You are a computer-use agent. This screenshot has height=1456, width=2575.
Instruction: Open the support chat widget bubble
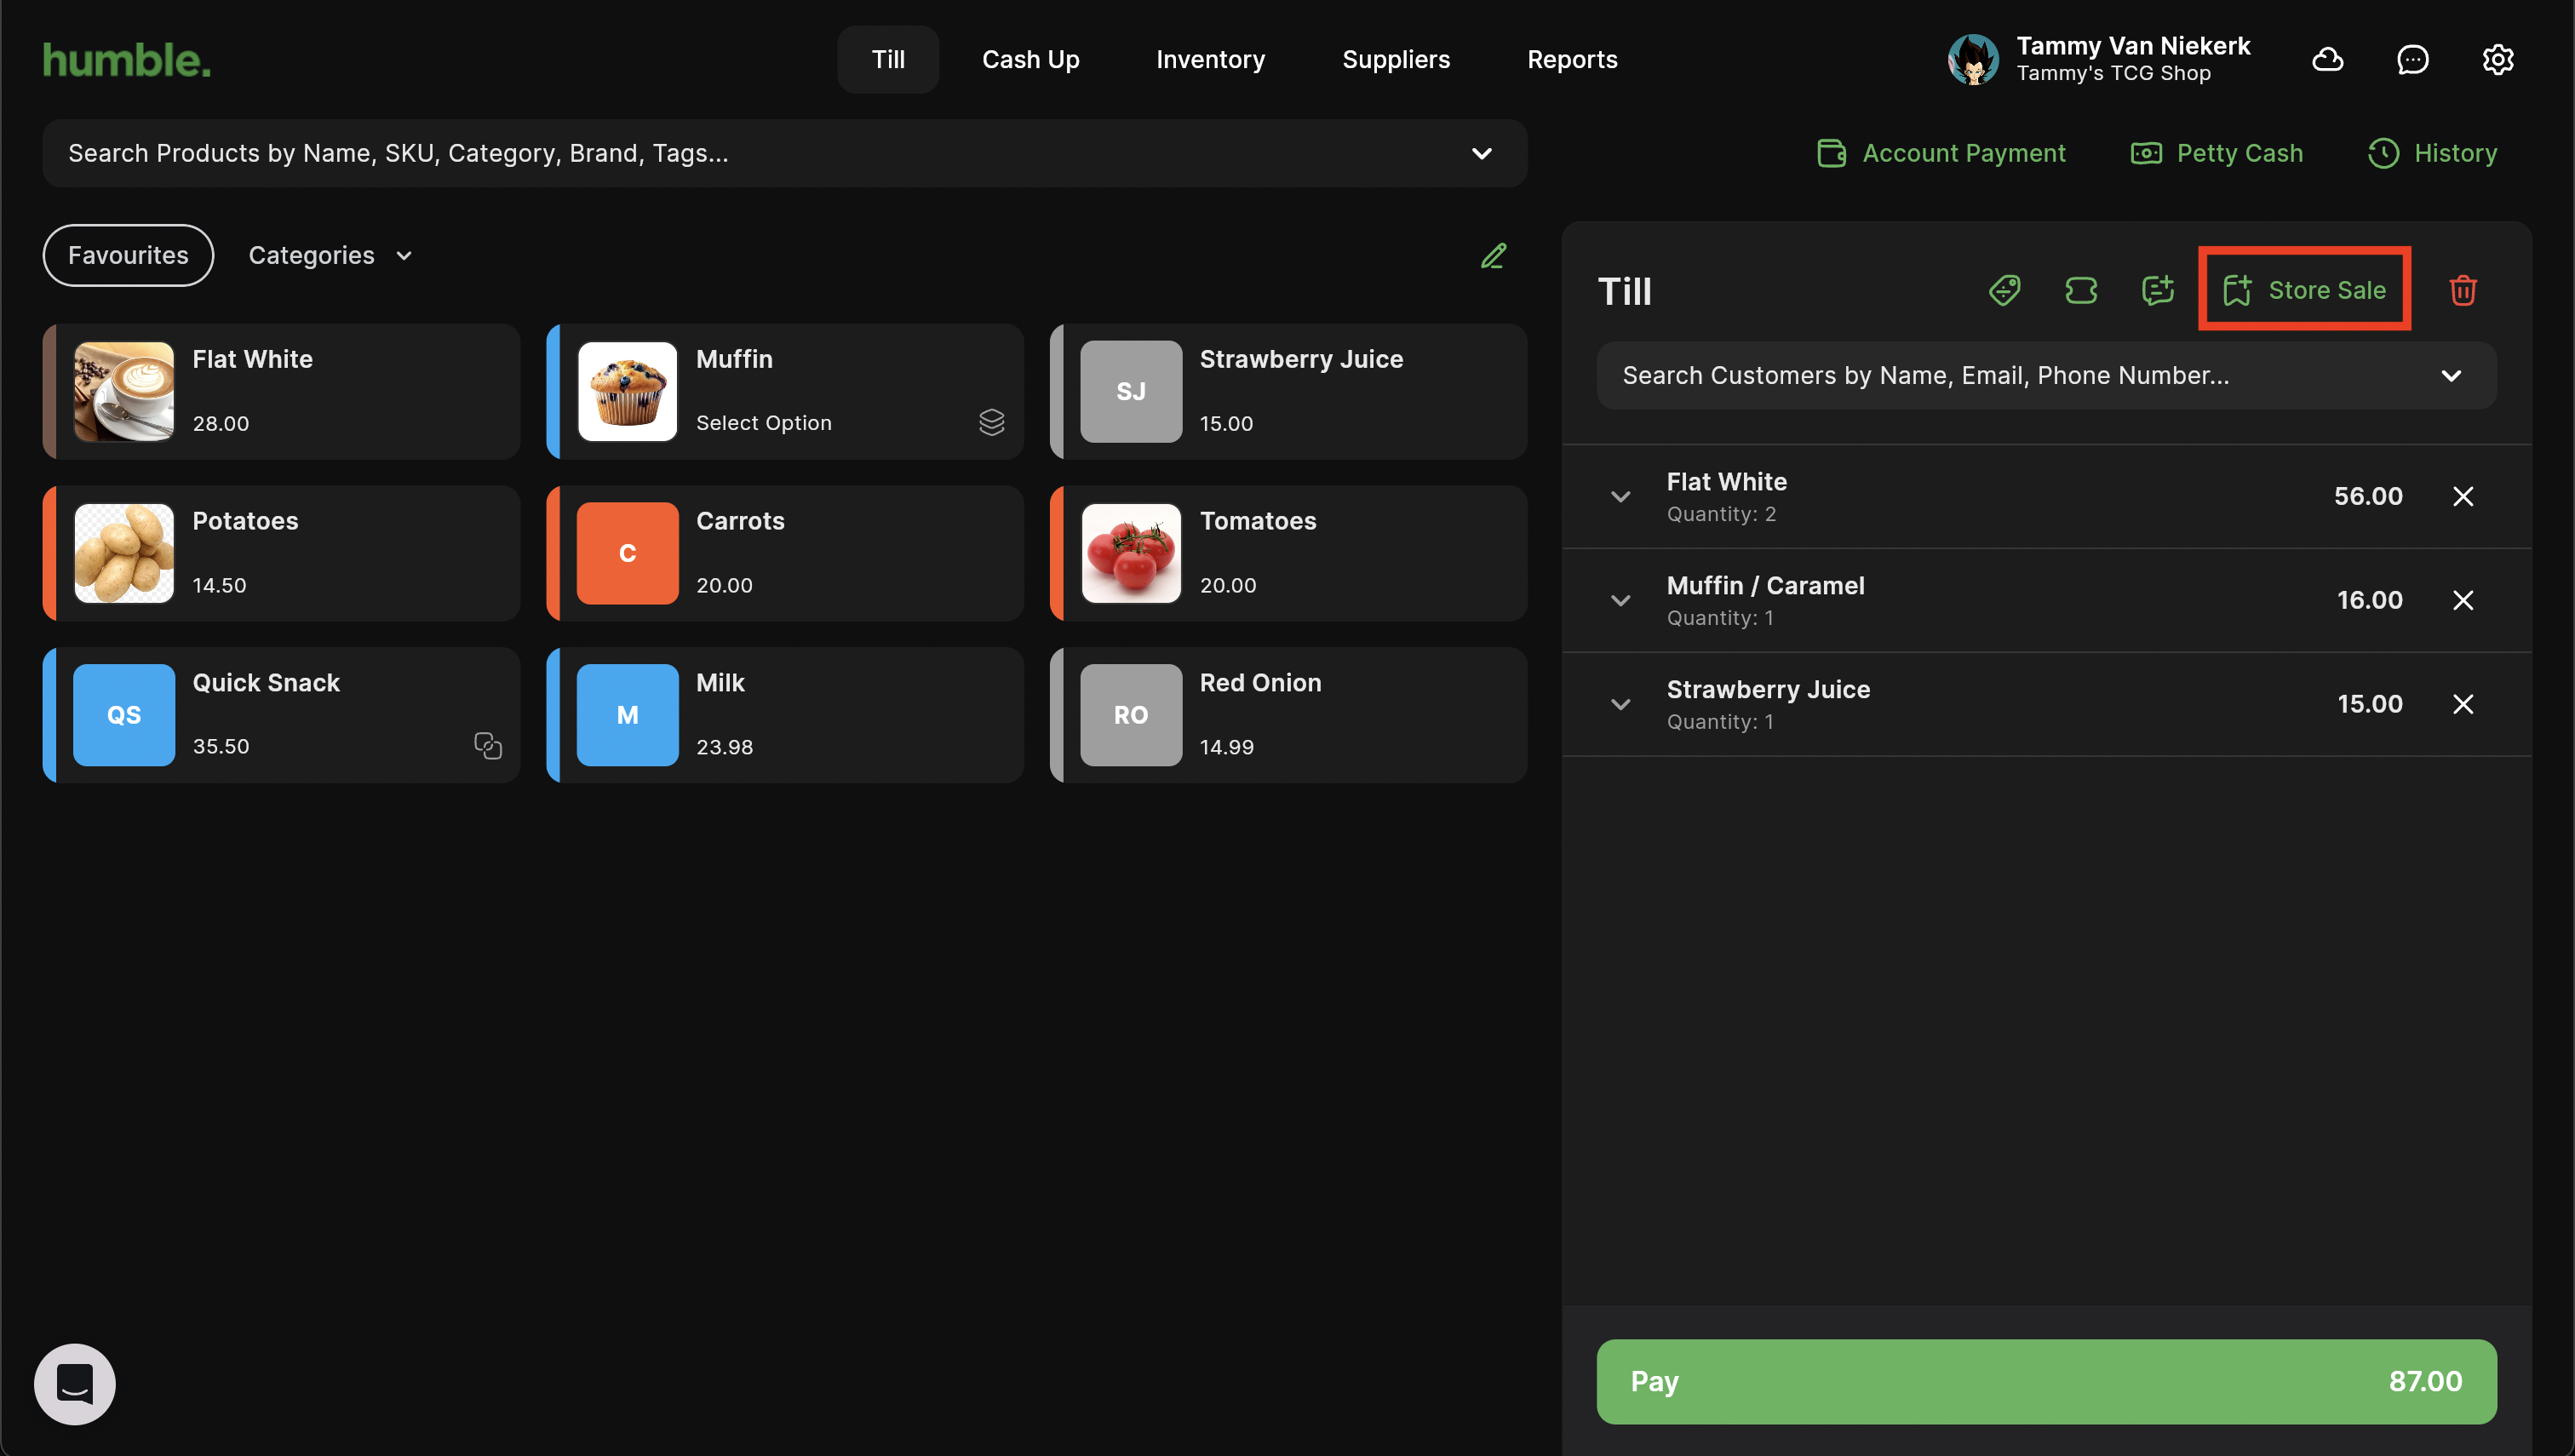point(75,1384)
